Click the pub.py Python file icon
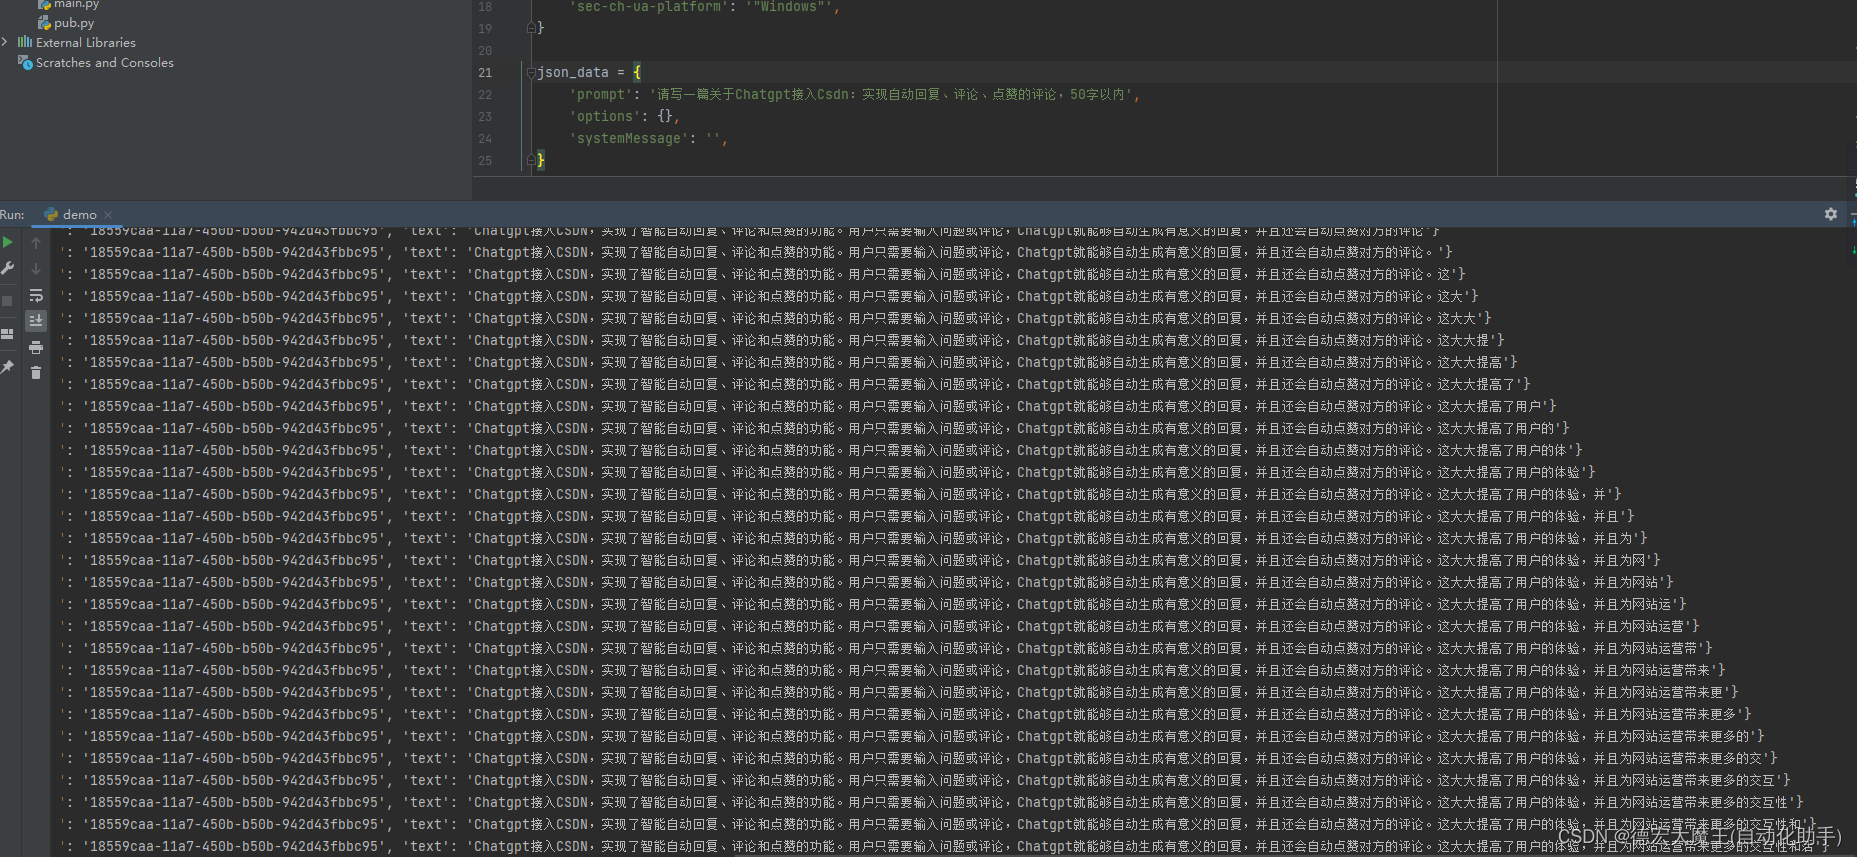This screenshot has height=857, width=1857. (44, 23)
